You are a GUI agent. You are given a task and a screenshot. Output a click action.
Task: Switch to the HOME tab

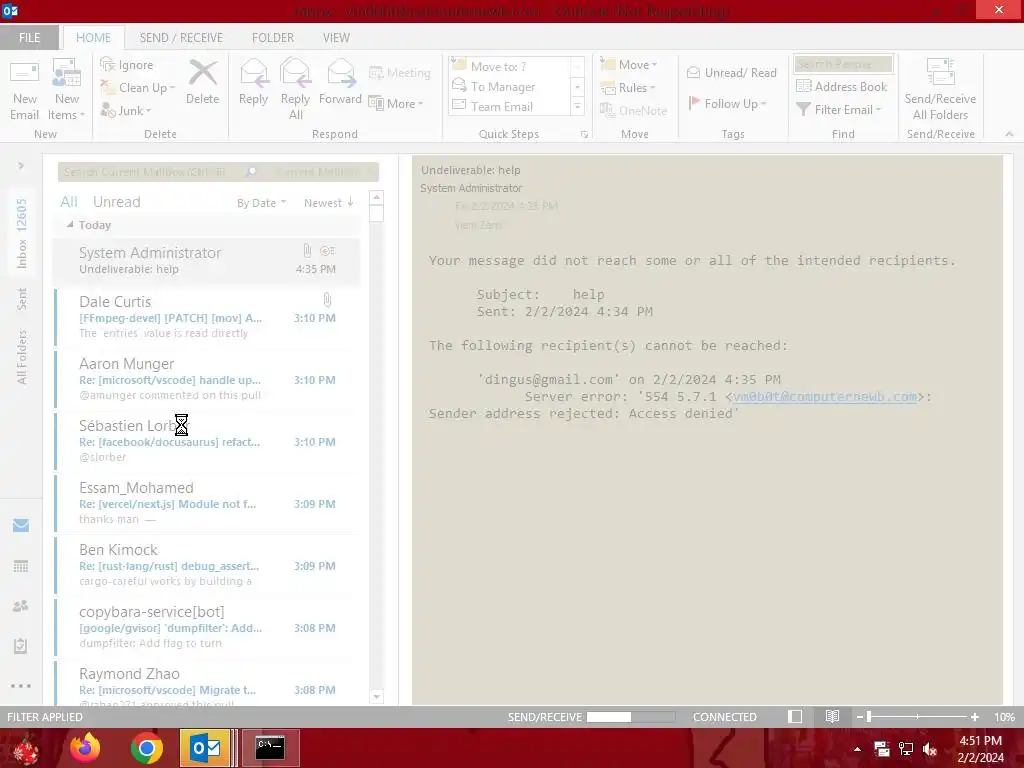(x=93, y=38)
